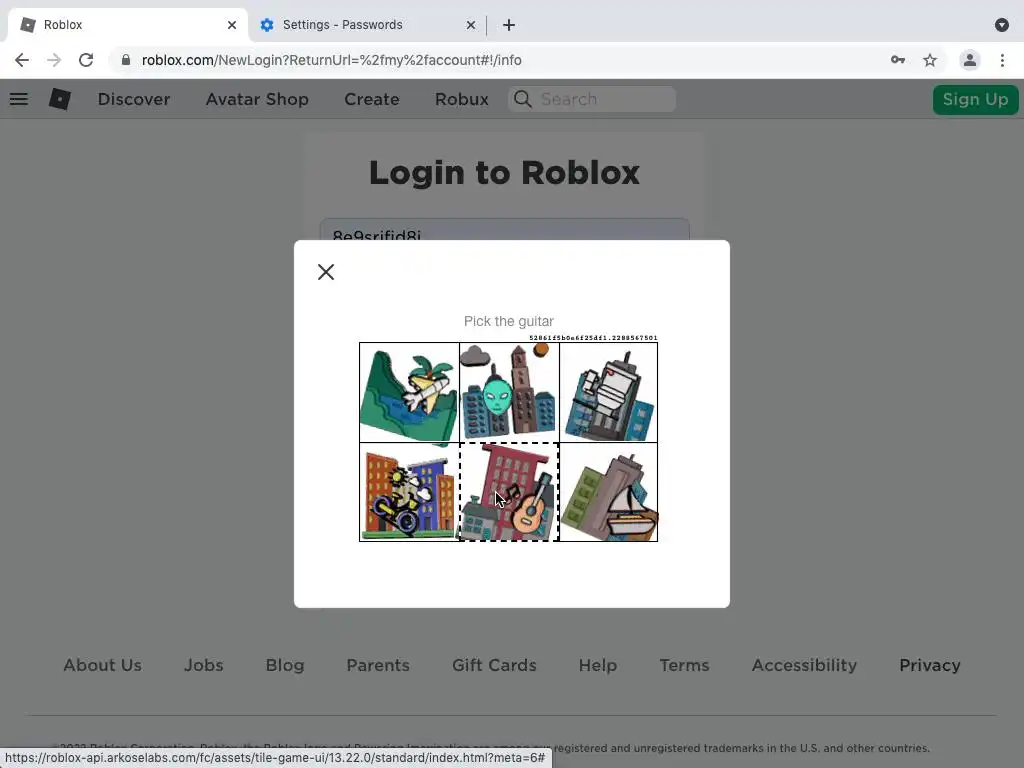Click the Roblox search field
Viewport: 1024px width, 768px height.
(x=592, y=99)
